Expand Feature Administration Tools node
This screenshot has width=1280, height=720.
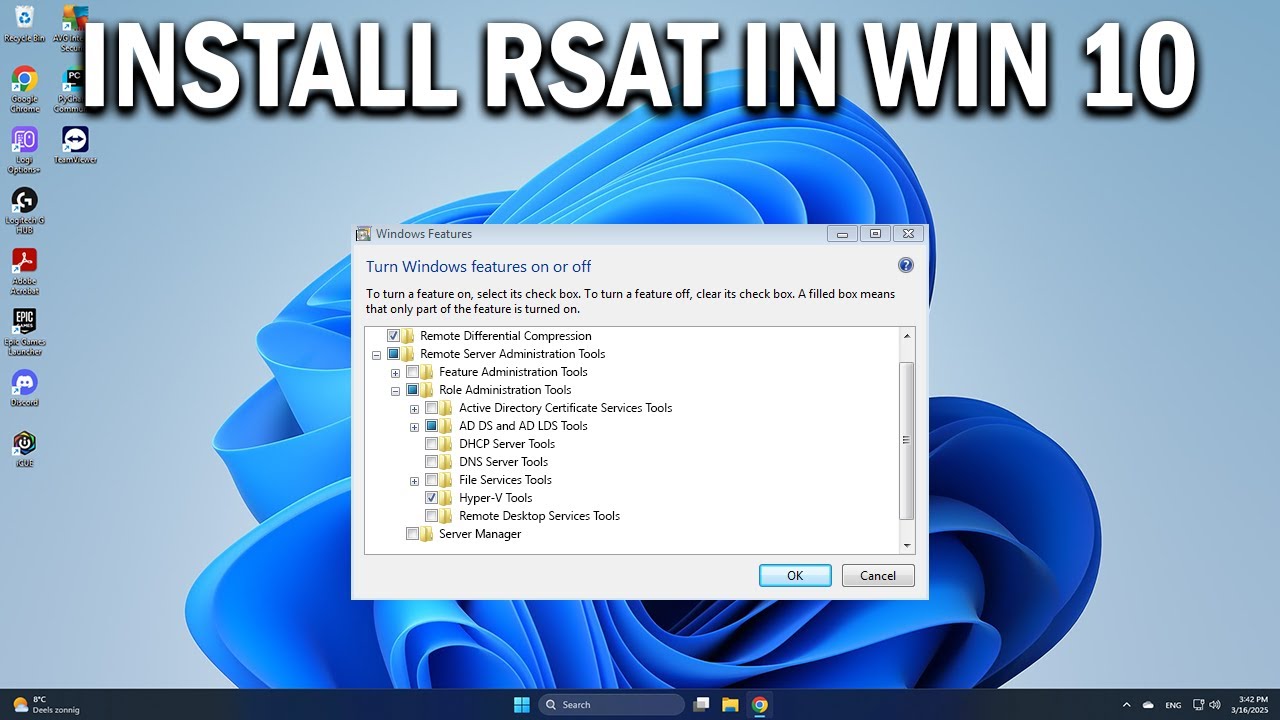(395, 373)
